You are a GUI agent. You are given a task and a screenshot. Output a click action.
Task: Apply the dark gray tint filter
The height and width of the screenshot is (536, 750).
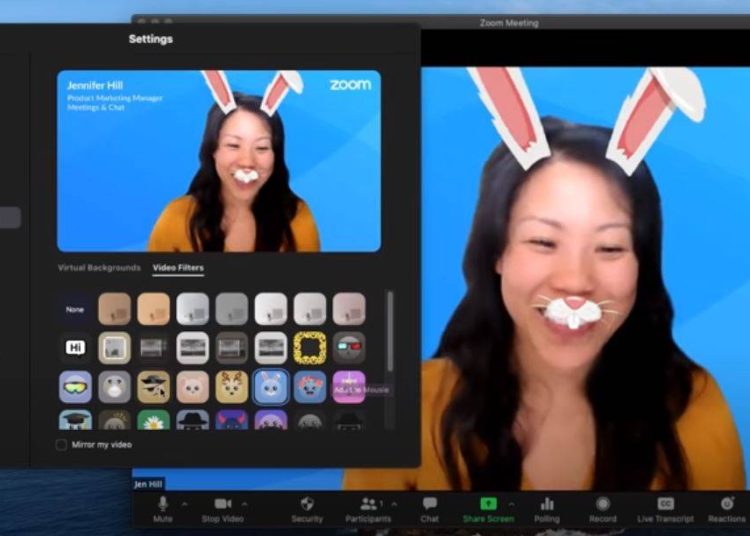coord(232,309)
